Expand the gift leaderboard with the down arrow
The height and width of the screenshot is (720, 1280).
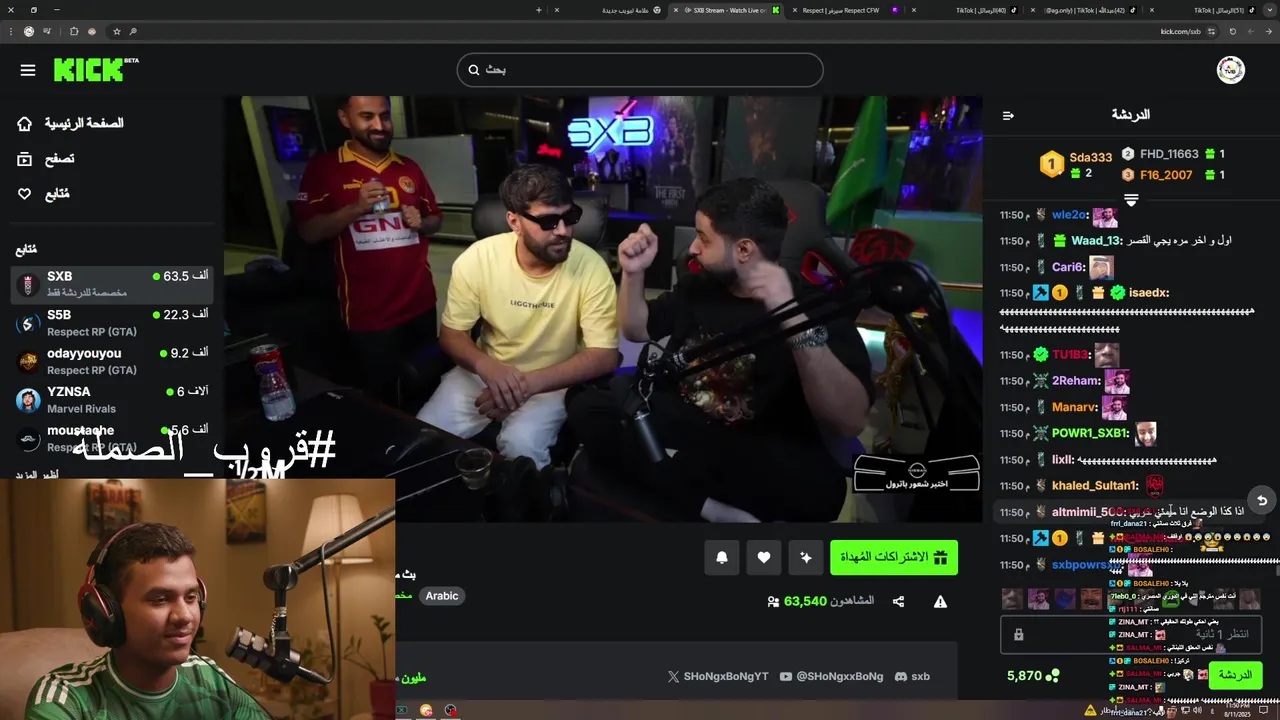(x=1131, y=200)
